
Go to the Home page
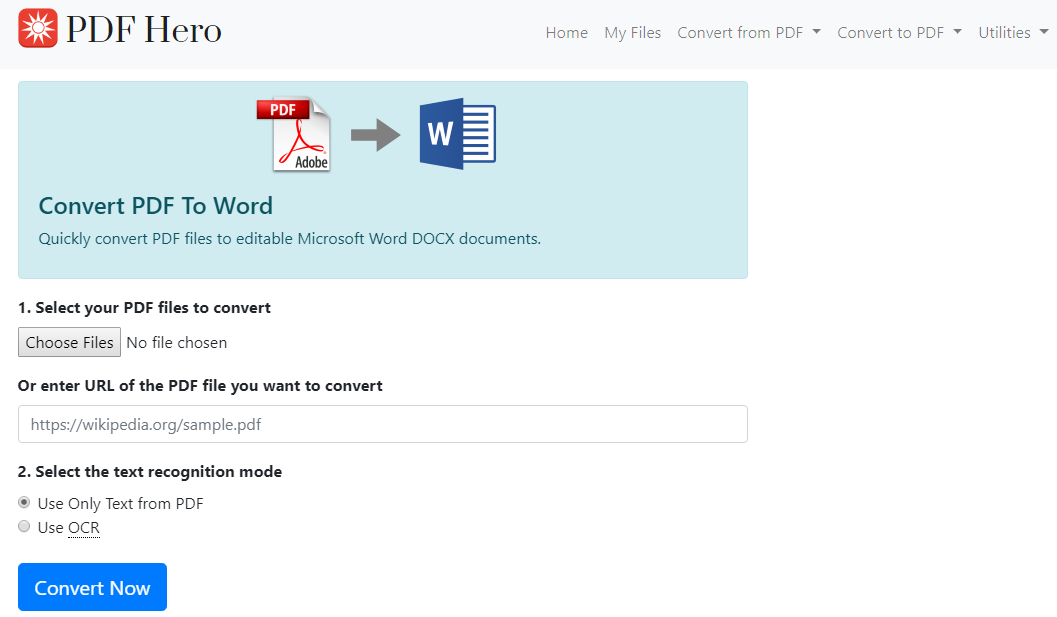click(x=566, y=32)
